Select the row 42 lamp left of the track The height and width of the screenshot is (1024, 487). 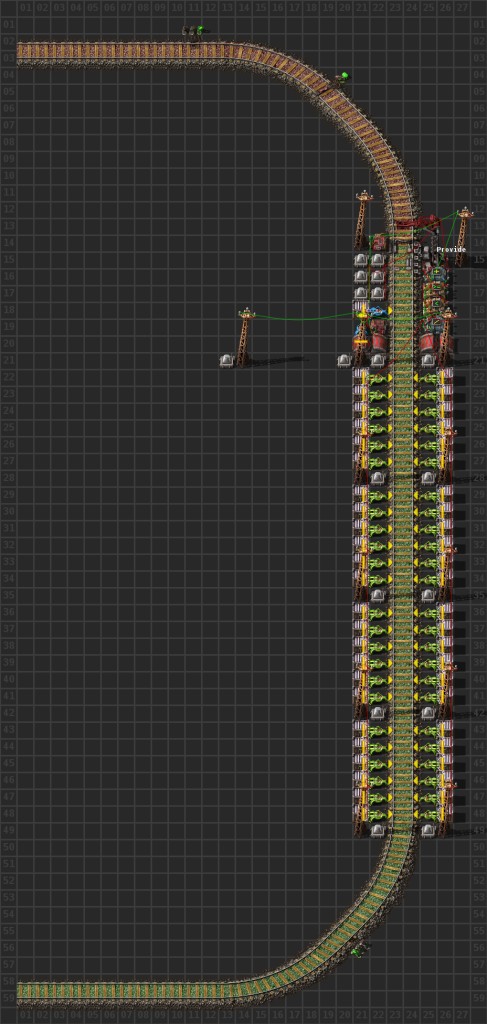[x=377, y=712]
